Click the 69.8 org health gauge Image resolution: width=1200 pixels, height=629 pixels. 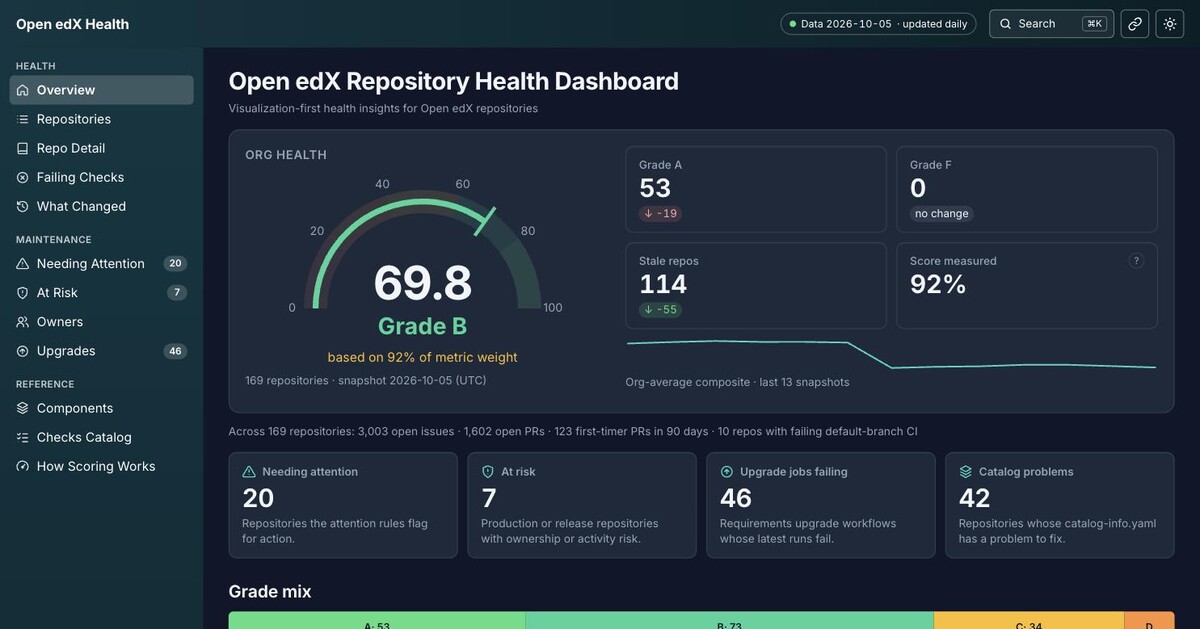click(x=422, y=258)
